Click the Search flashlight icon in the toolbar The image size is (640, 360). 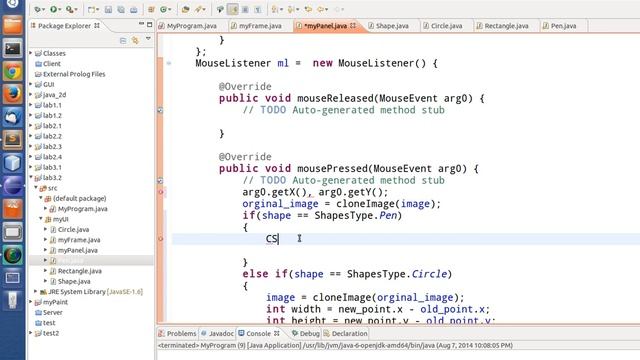click(199, 9)
